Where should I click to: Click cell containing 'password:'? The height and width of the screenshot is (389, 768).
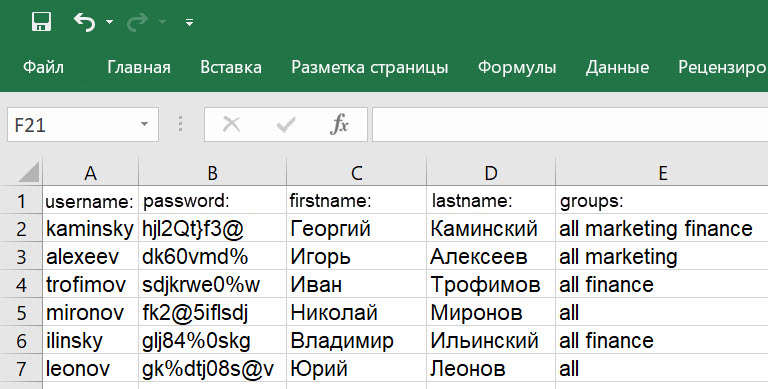pyautogui.click(x=212, y=200)
